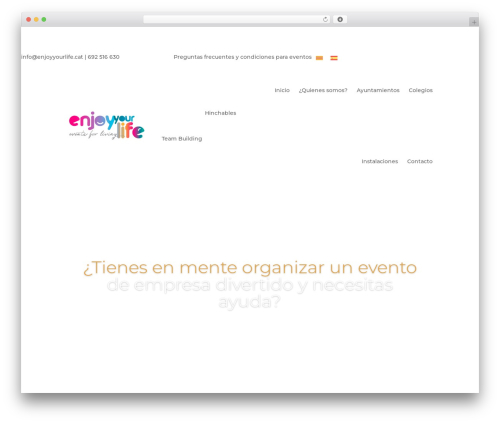This screenshot has width=500, height=423.
Task: Switch language with the Spanish flag
Action: [x=334, y=58]
